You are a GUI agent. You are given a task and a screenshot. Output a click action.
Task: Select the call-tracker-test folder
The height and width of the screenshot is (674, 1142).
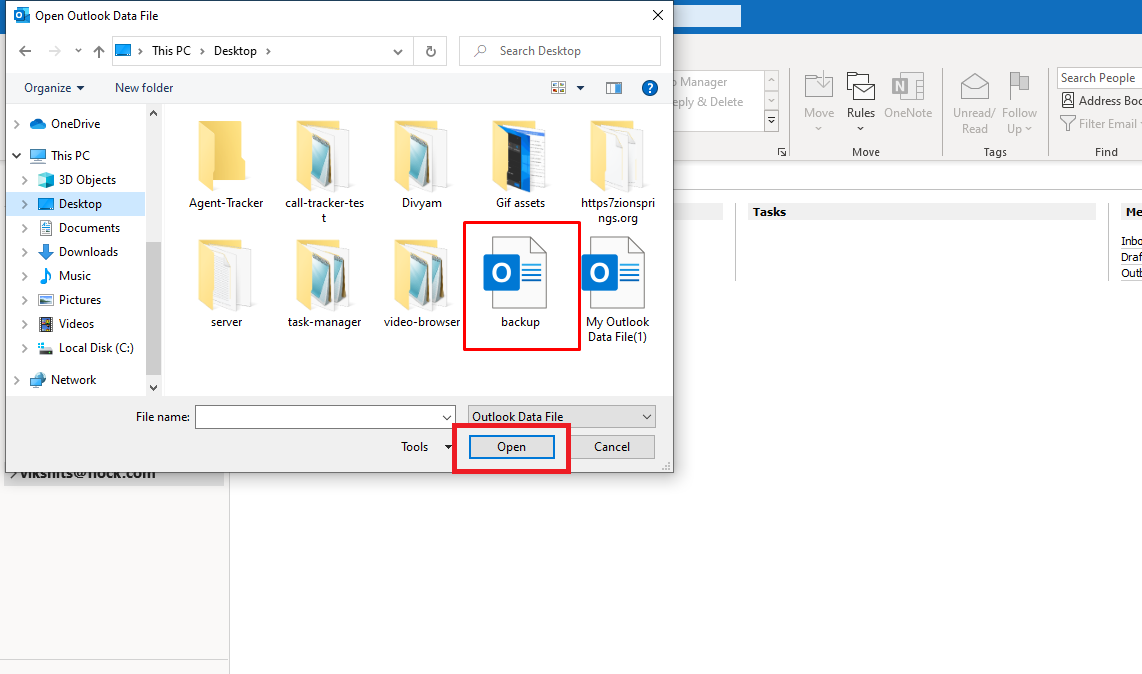tap(324, 172)
